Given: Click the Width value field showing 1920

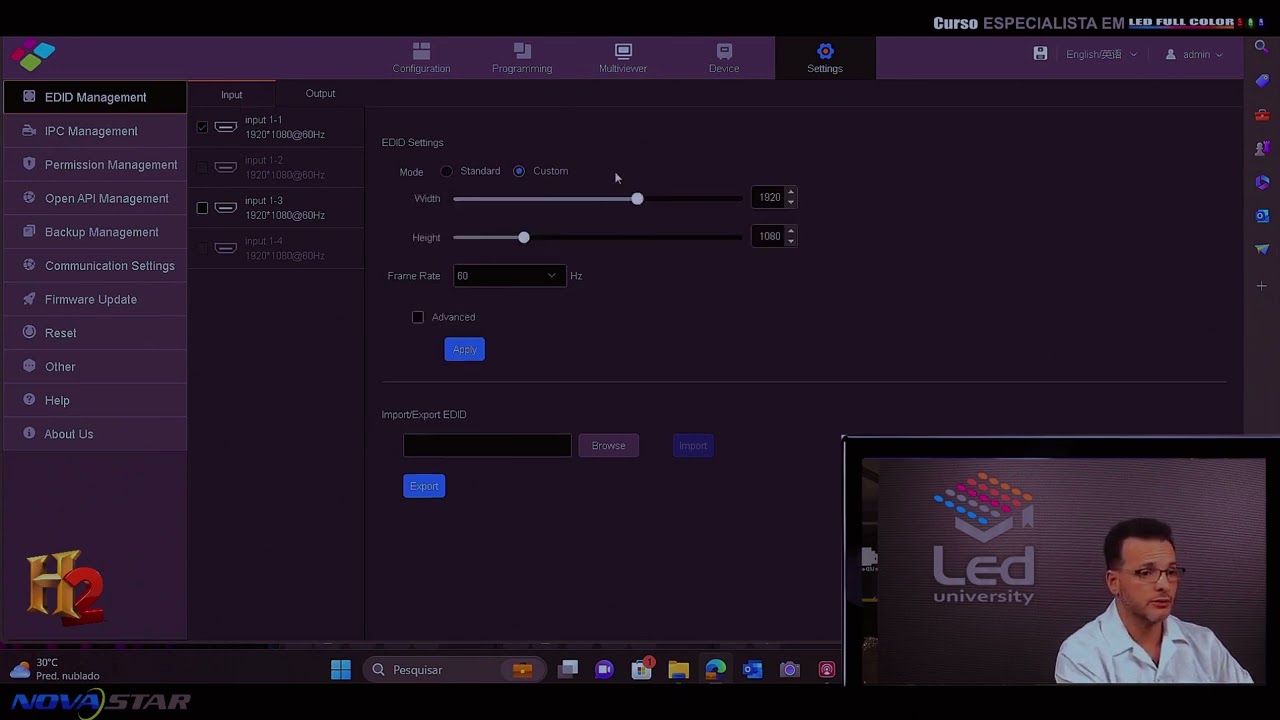Looking at the screenshot, I should (x=768, y=197).
